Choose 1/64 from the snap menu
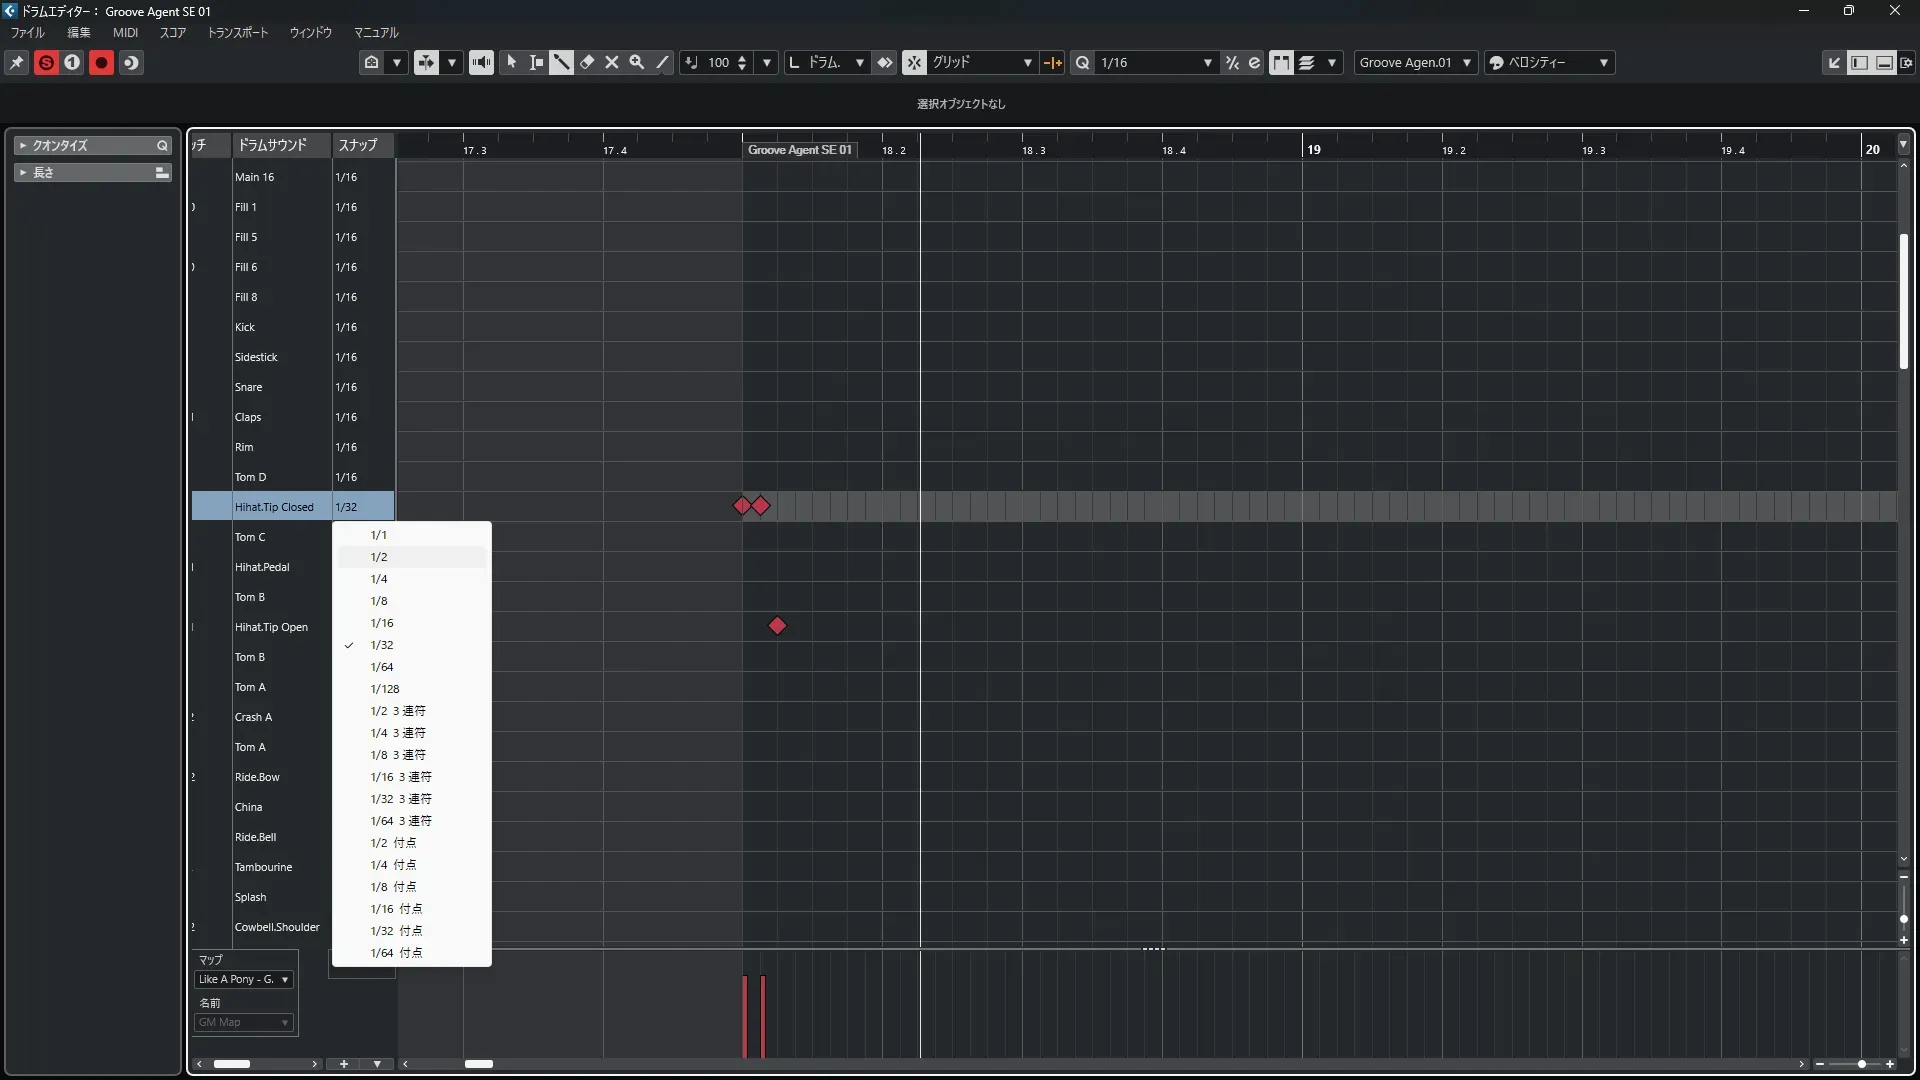Screen dimensions: 1920x1080 point(382,667)
